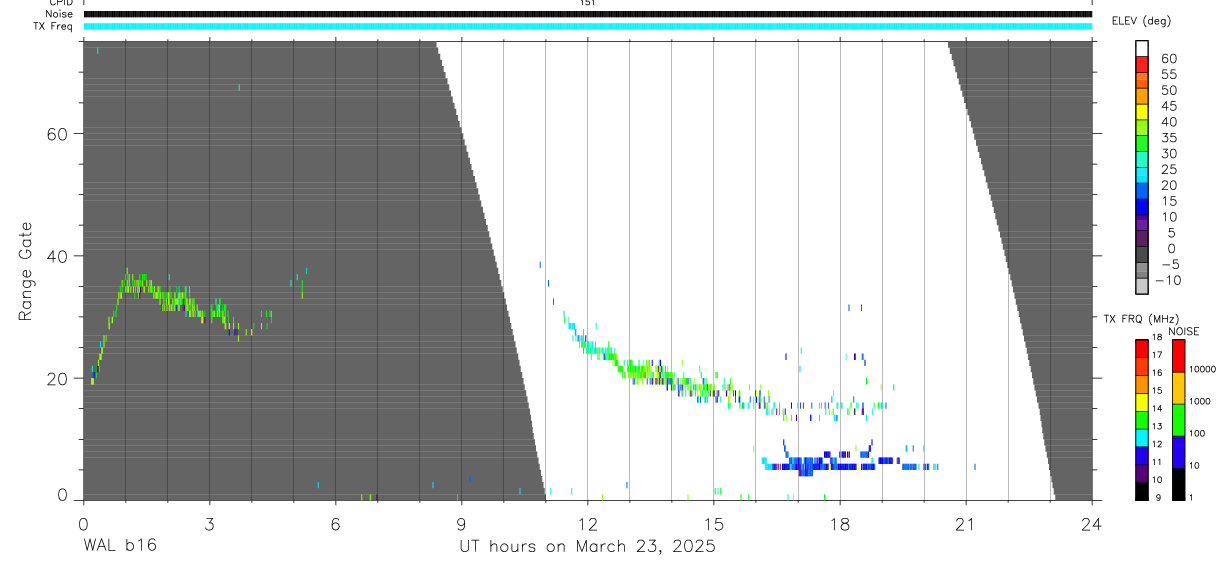This screenshot has width=1228, height=567.
Task: Click the blue ELEV color bar cell beside 15
Action: [1142, 207]
